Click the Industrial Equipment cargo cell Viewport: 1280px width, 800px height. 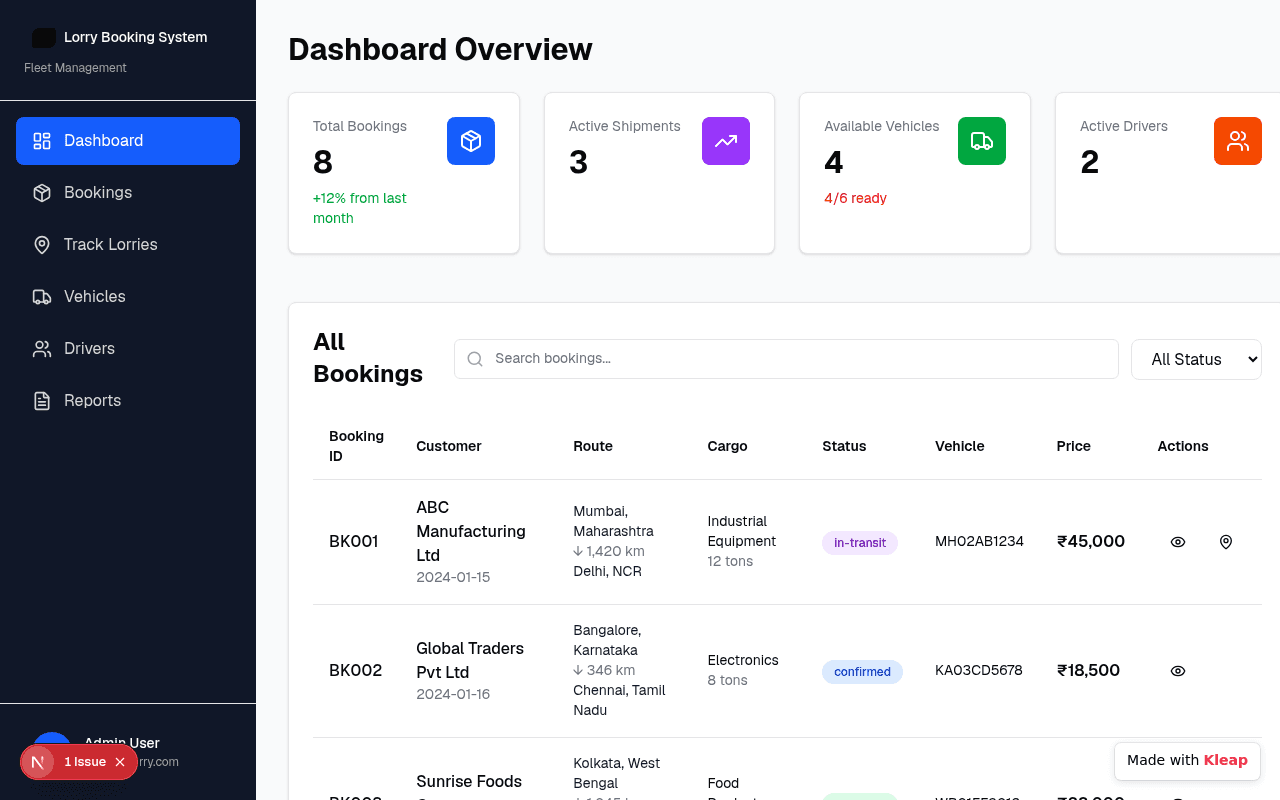tap(742, 532)
